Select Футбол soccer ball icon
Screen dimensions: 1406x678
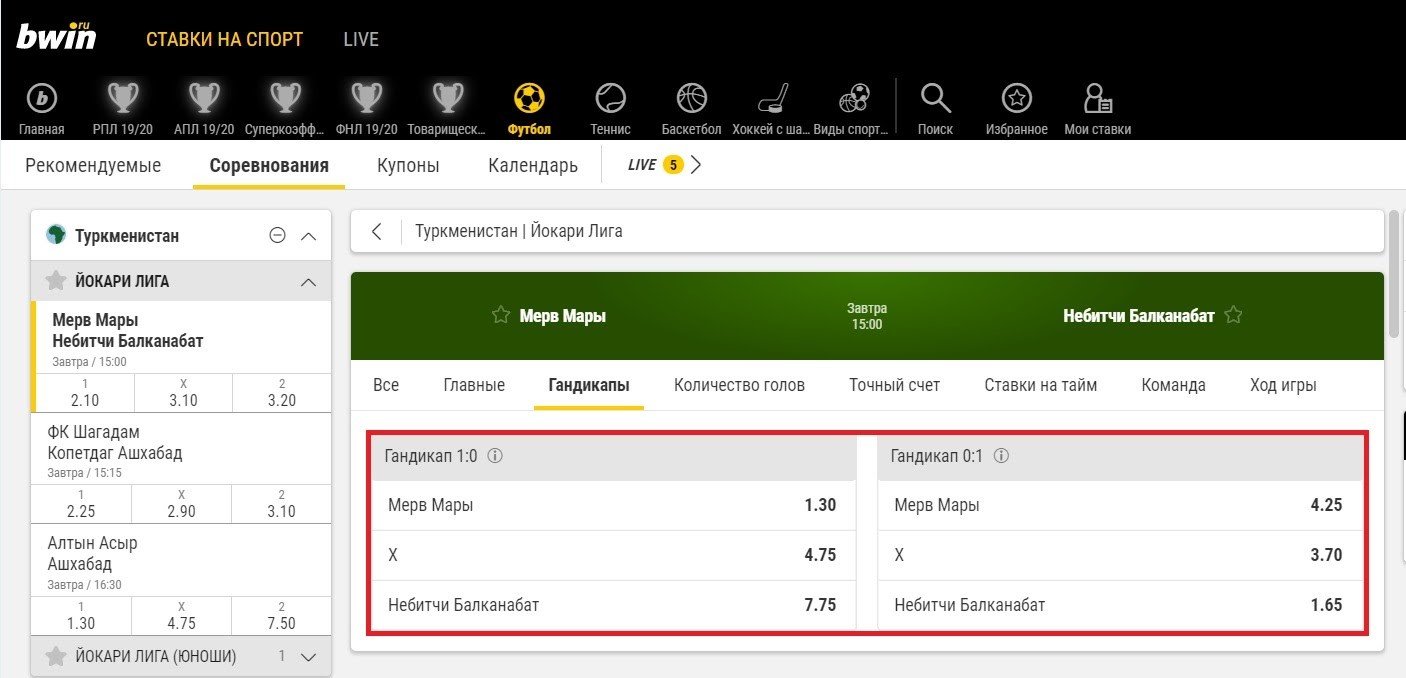[529, 98]
